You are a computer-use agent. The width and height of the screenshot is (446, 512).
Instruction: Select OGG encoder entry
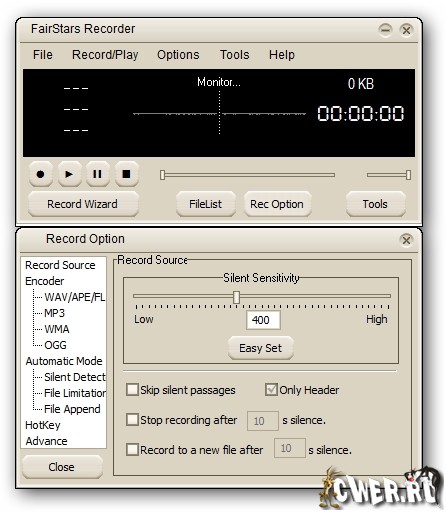tap(55, 345)
